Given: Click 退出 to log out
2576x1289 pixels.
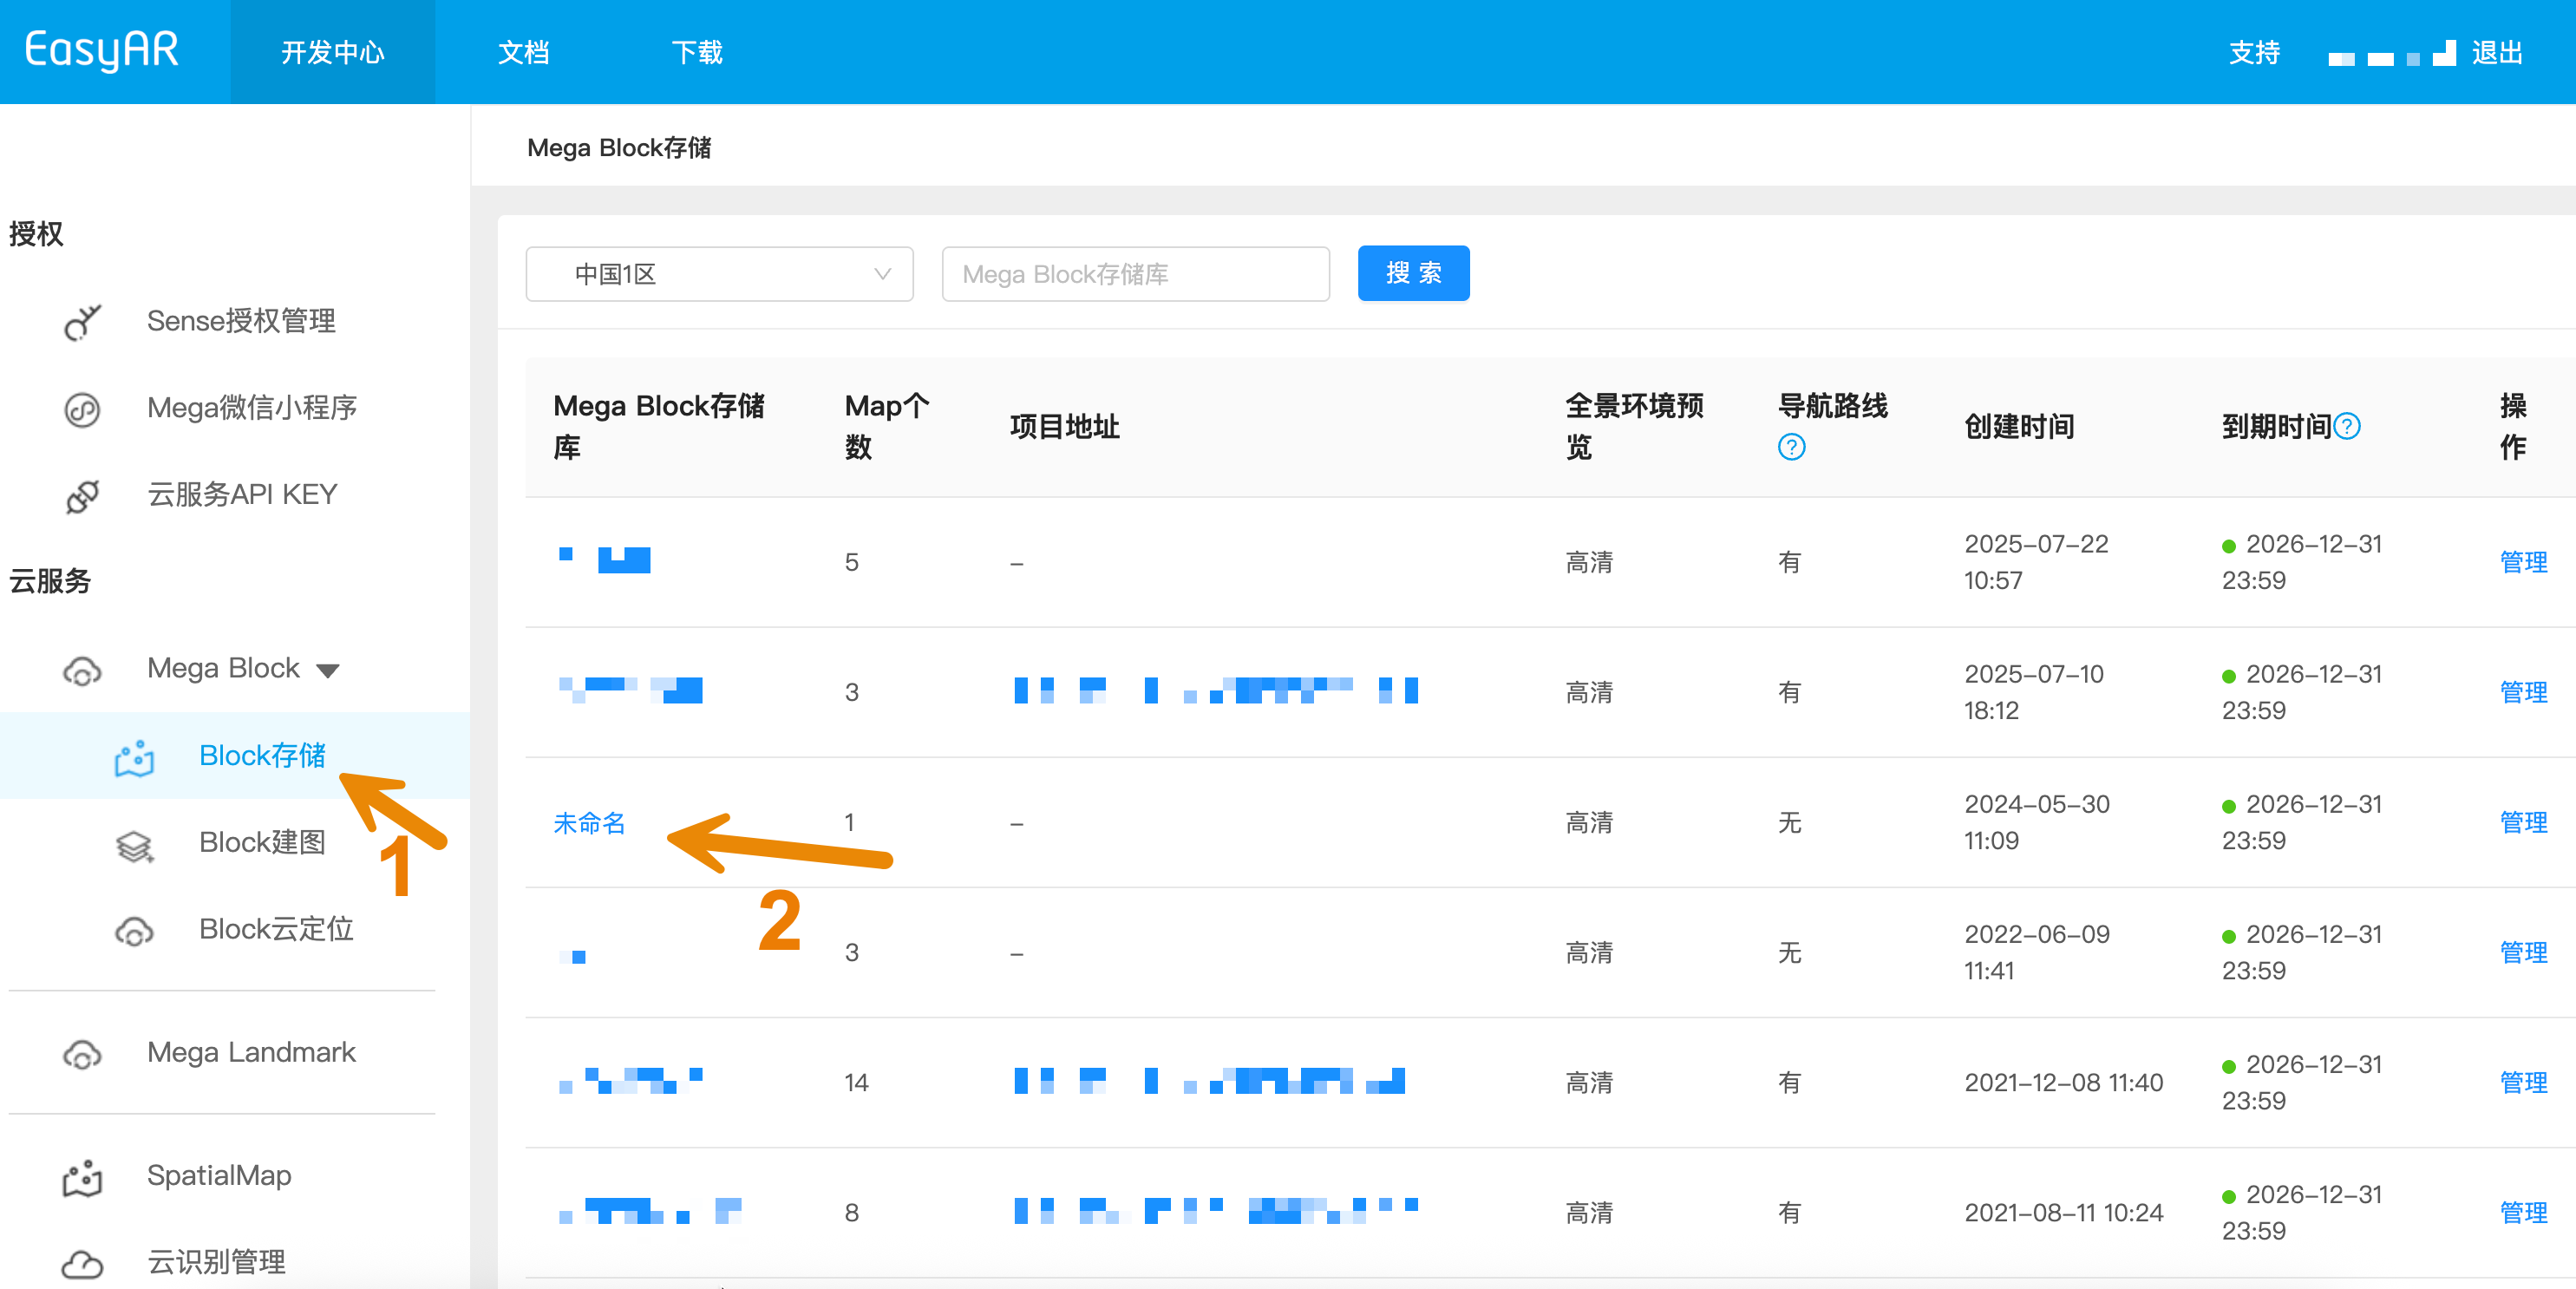Looking at the screenshot, I should coord(2497,52).
